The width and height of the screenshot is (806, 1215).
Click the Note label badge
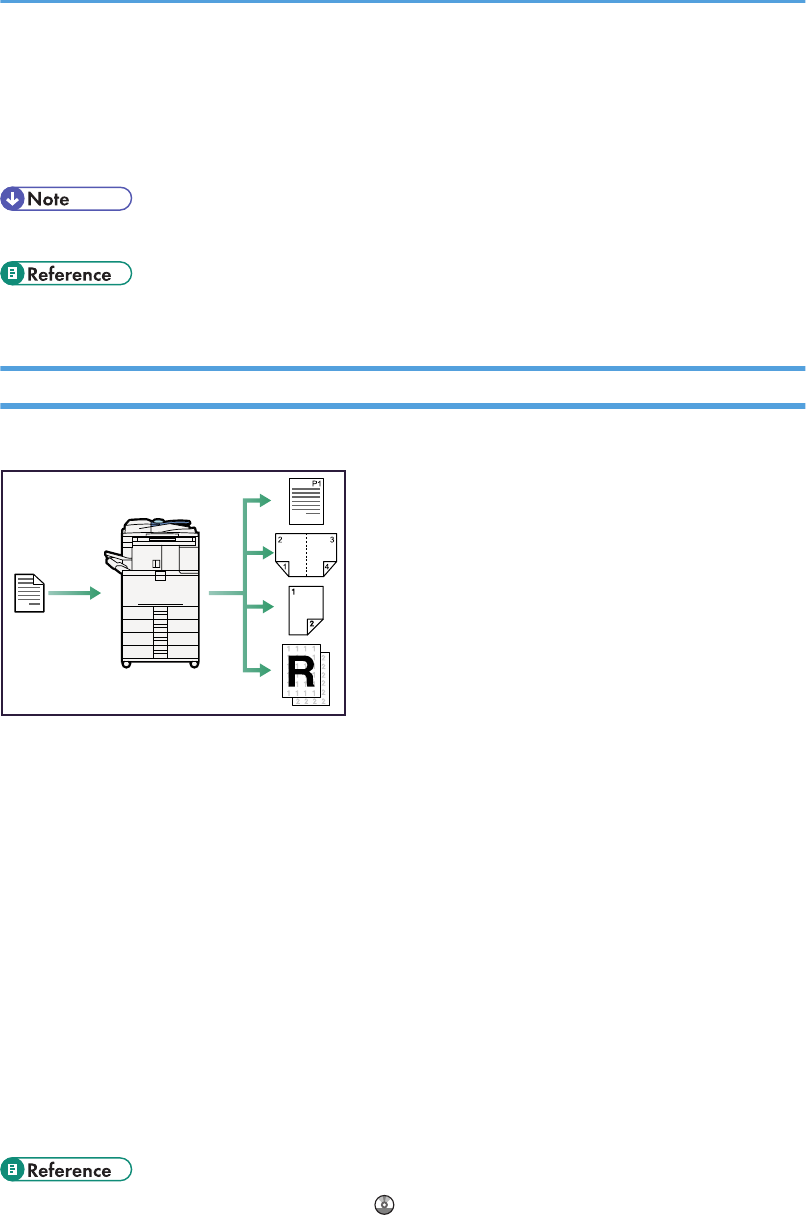pyautogui.click(x=67, y=198)
